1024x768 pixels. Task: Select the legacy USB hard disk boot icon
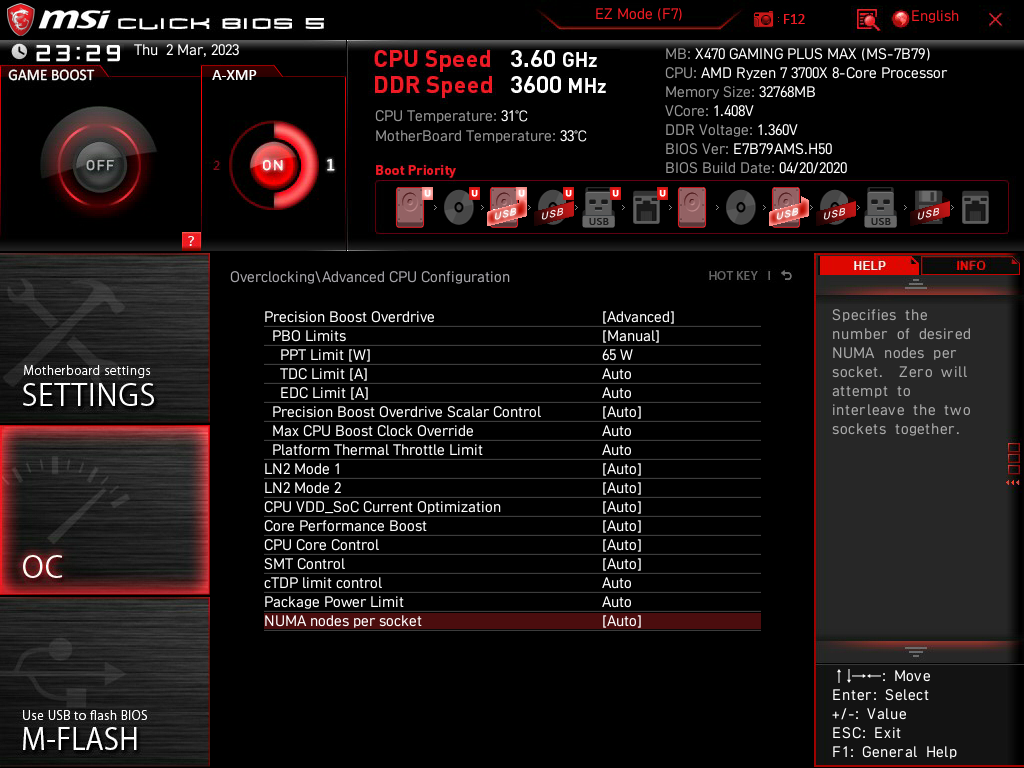(788, 208)
